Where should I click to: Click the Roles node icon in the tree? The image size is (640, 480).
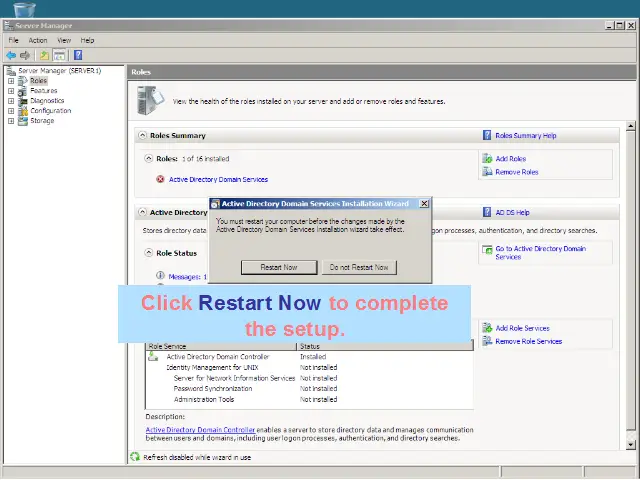[x=23, y=81]
